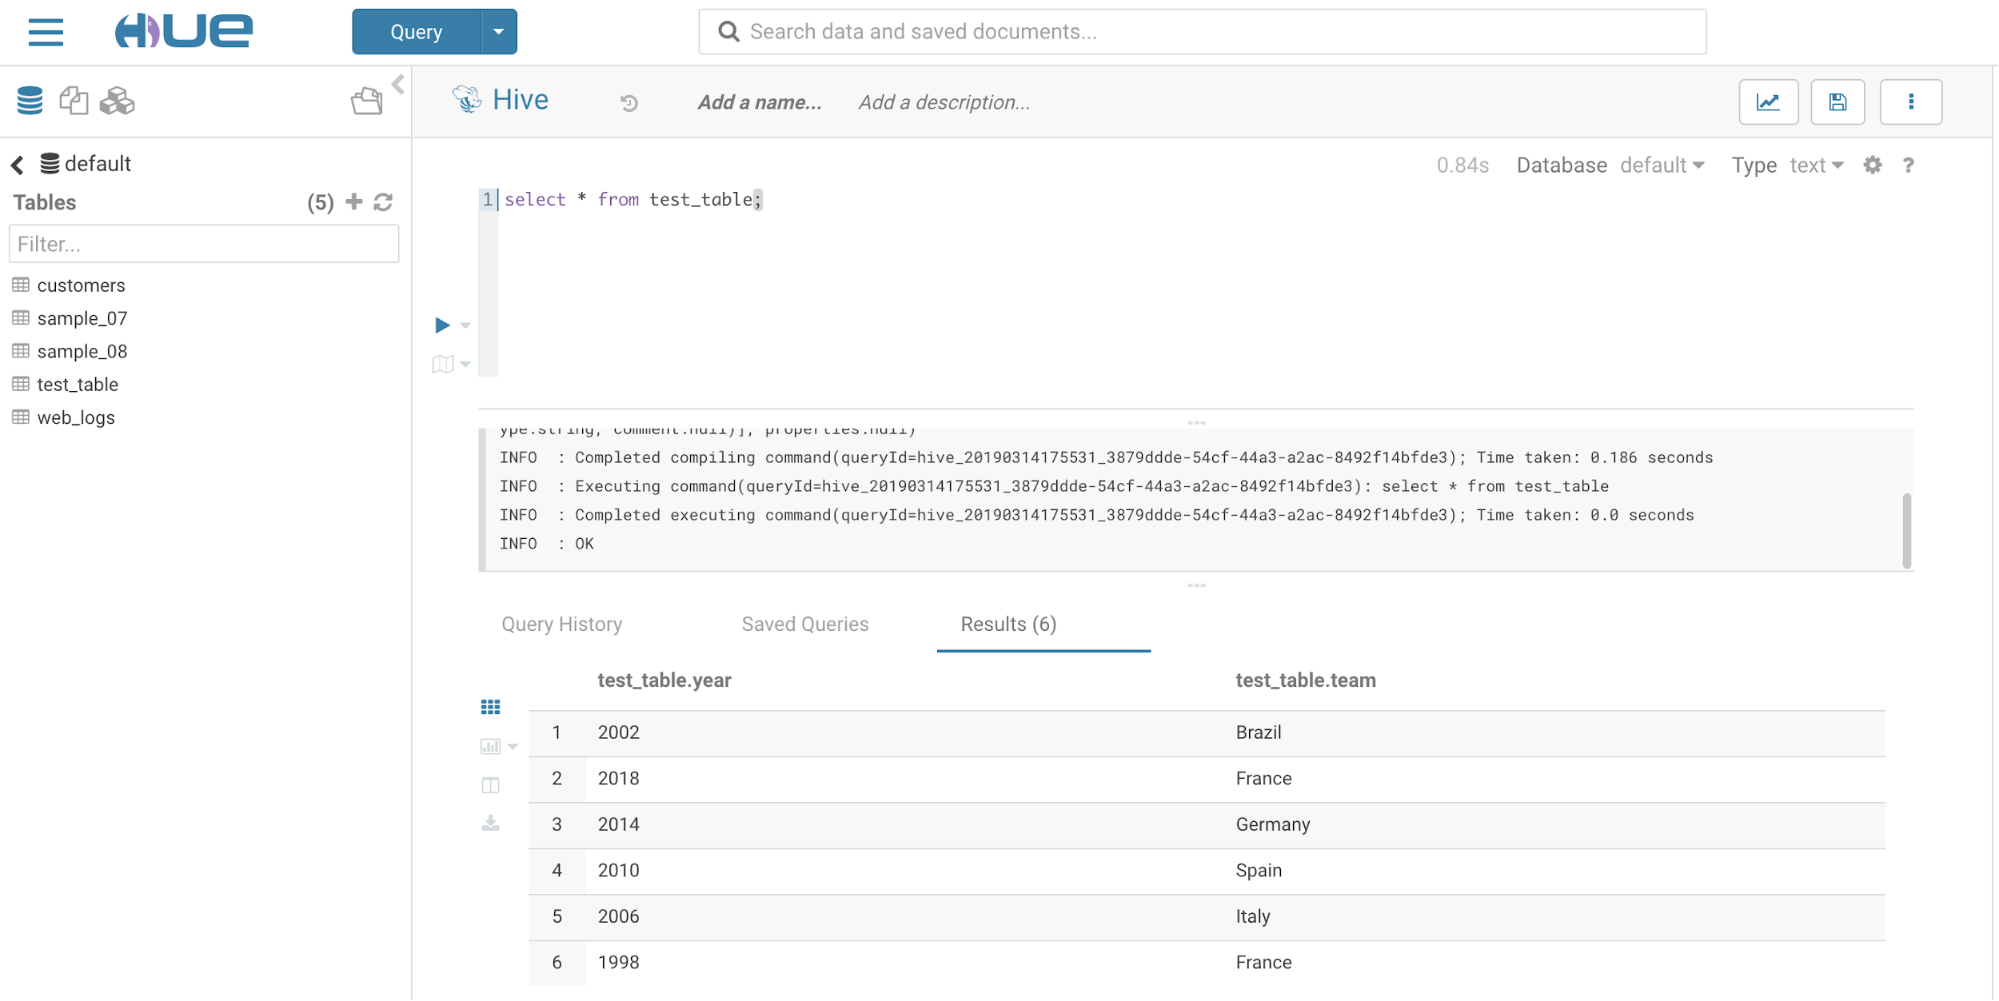The image size is (1999, 1001).
Task: Open the Type text dropdown
Action: click(1815, 165)
